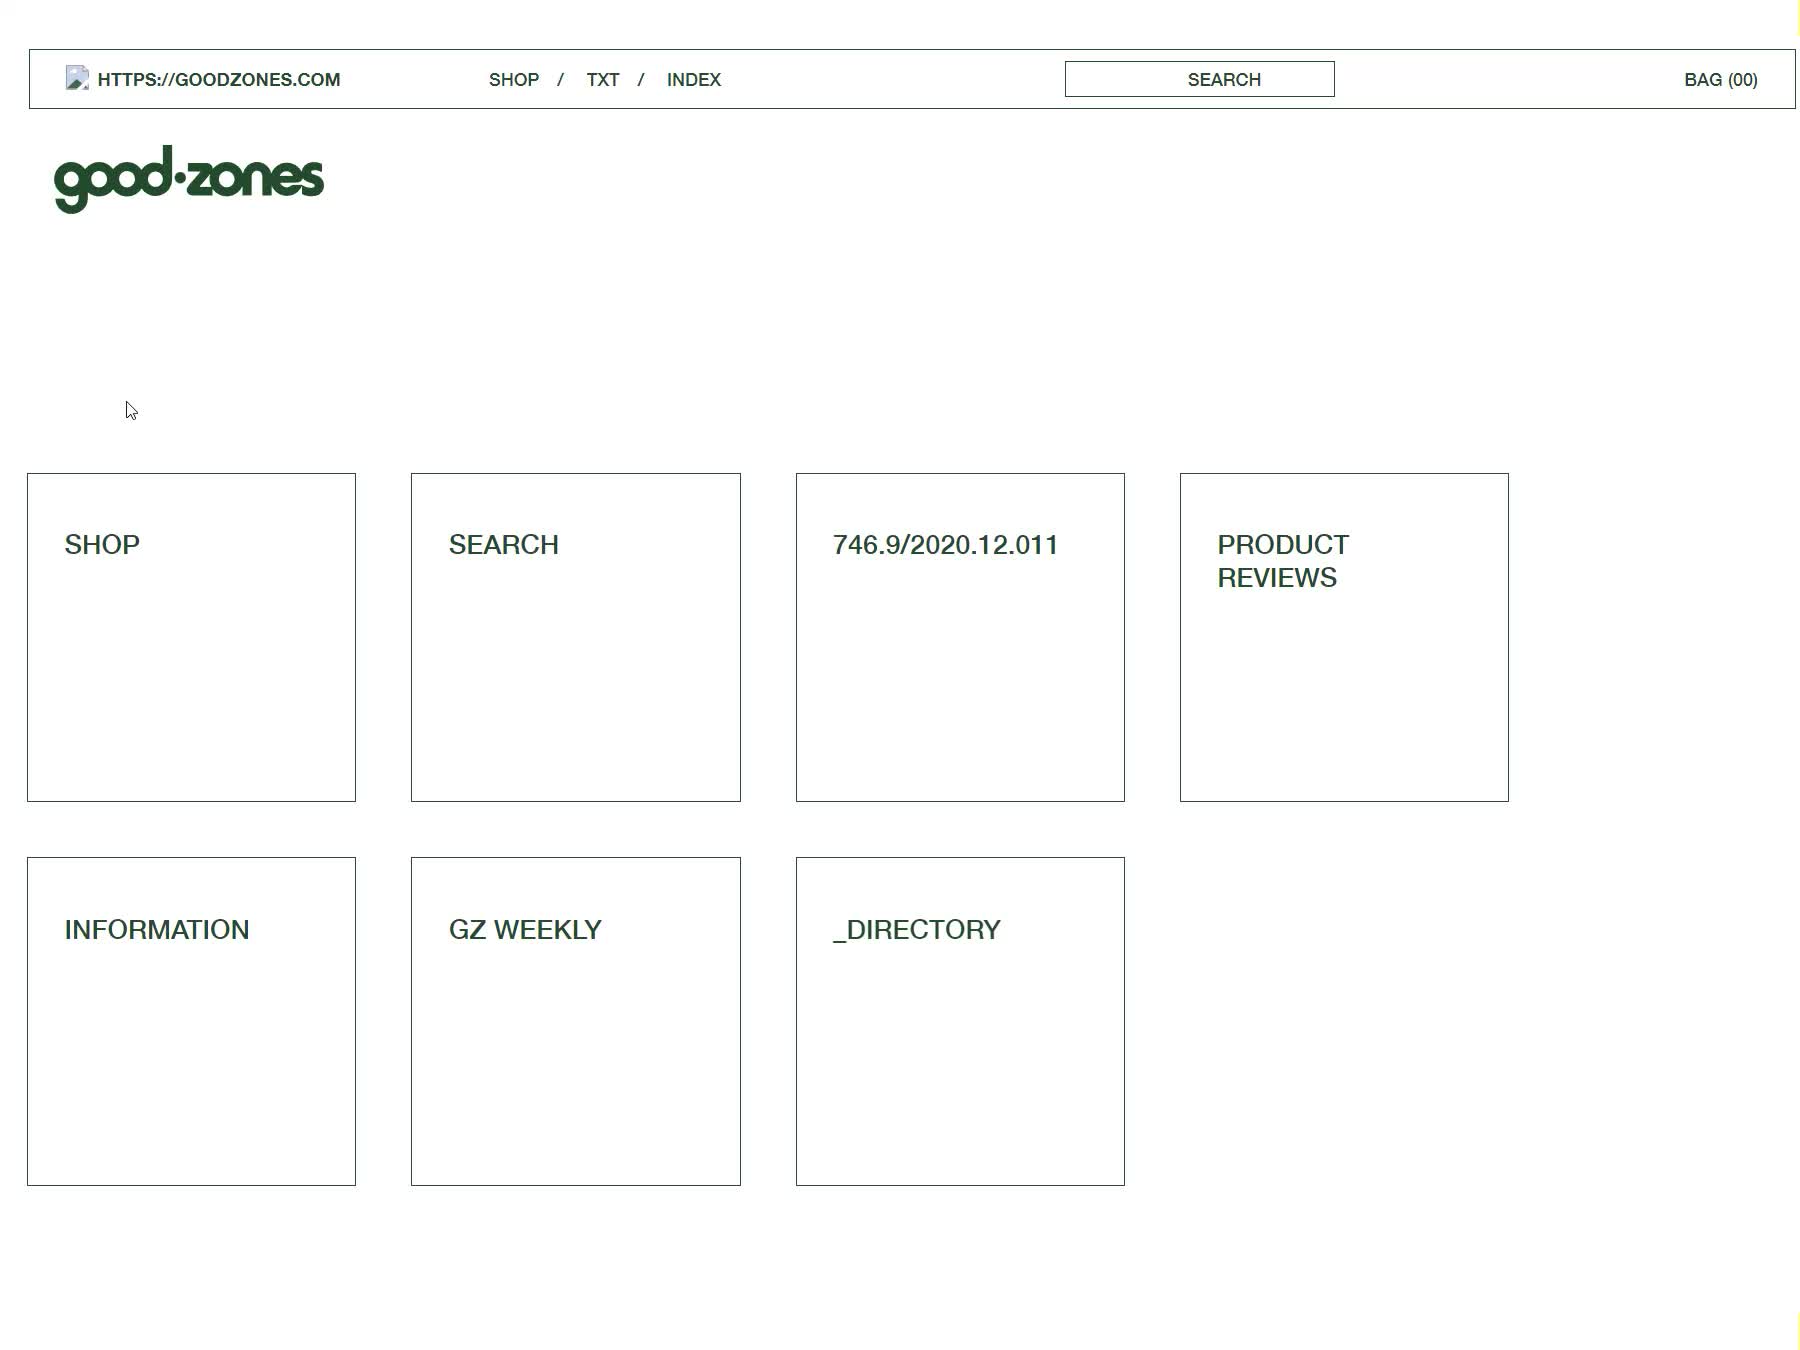This screenshot has height=1350, width=1800.
Task: Click the good-zones logo
Action: tap(190, 178)
